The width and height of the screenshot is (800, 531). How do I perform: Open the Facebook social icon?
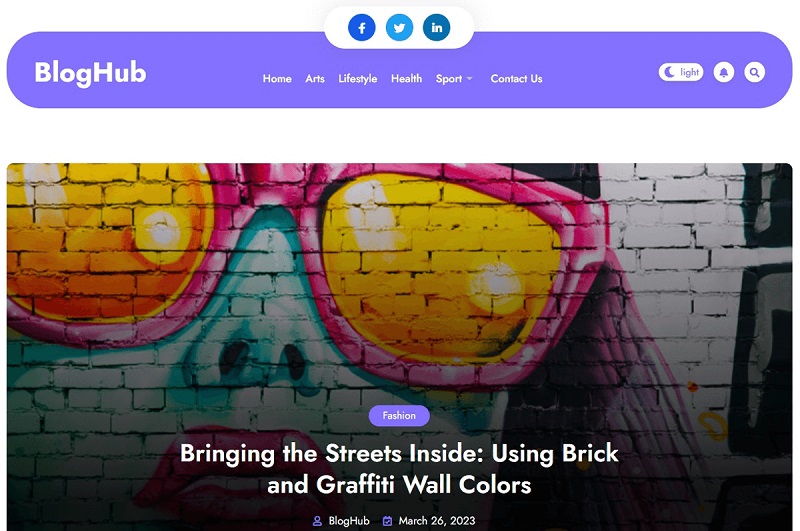[361, 28]
